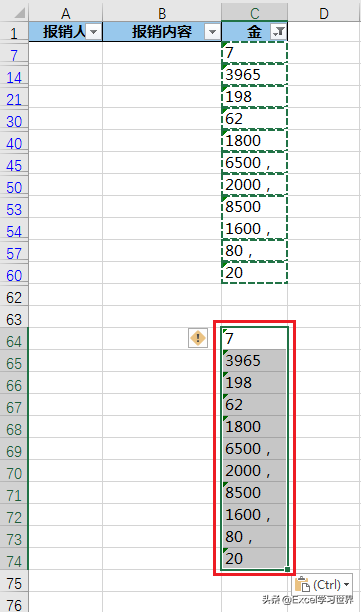Viewport: 361px width, 612px height.
Task: Select row 21 header
Action: coord(14,98)
